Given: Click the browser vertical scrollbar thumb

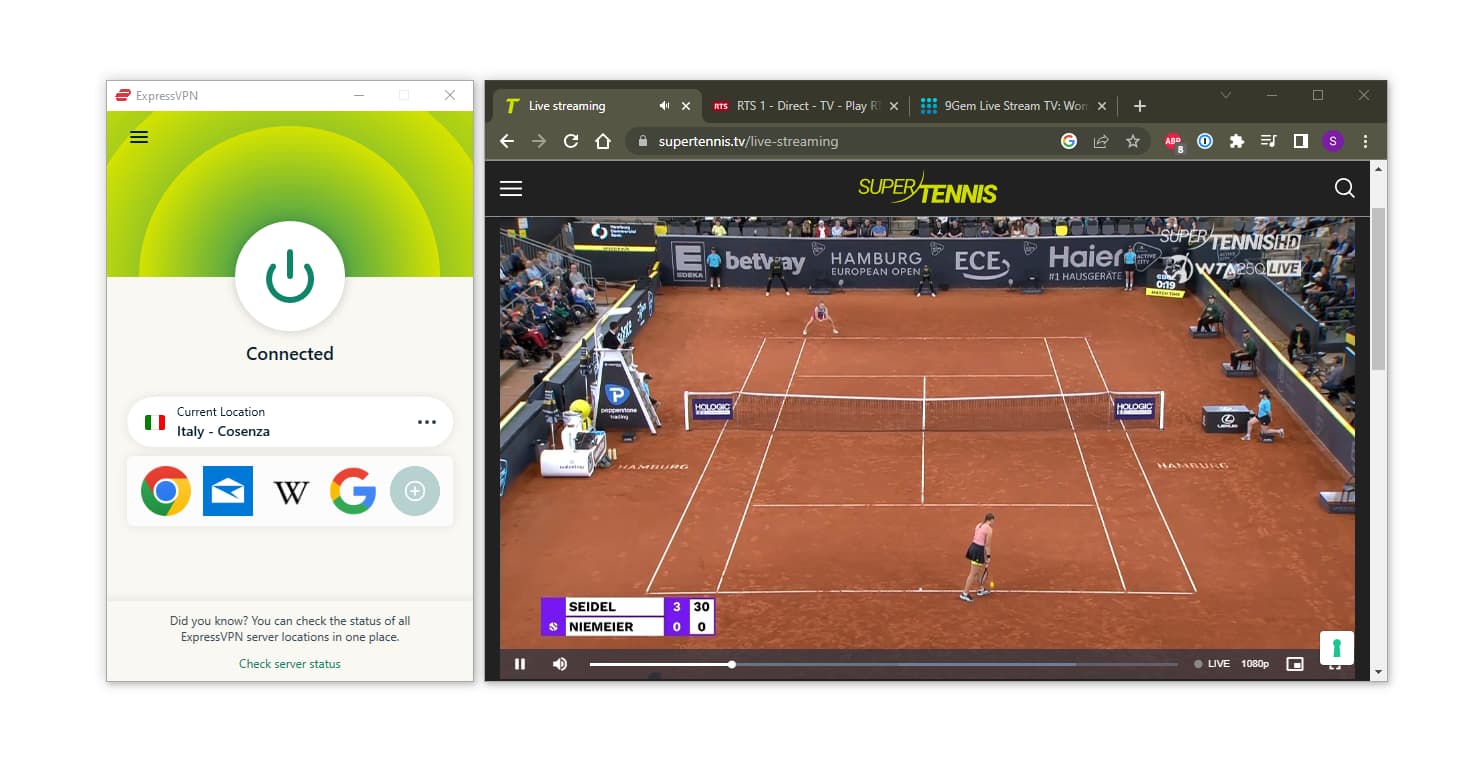Looking at the screenshot, I should click(1379, 289).
